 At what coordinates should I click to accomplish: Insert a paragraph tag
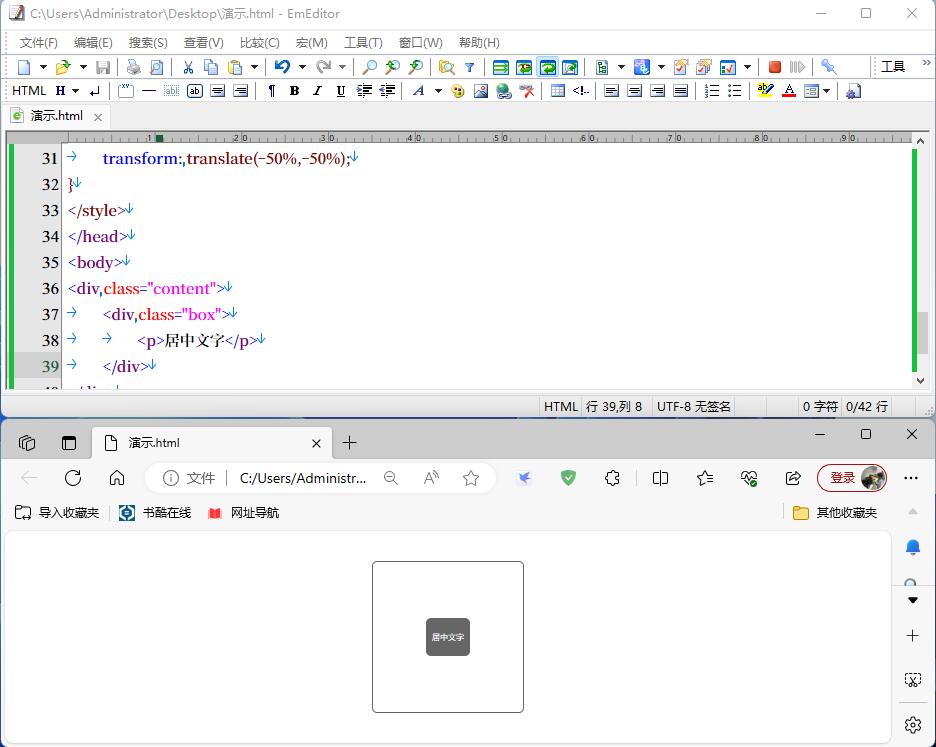(272, 91)
